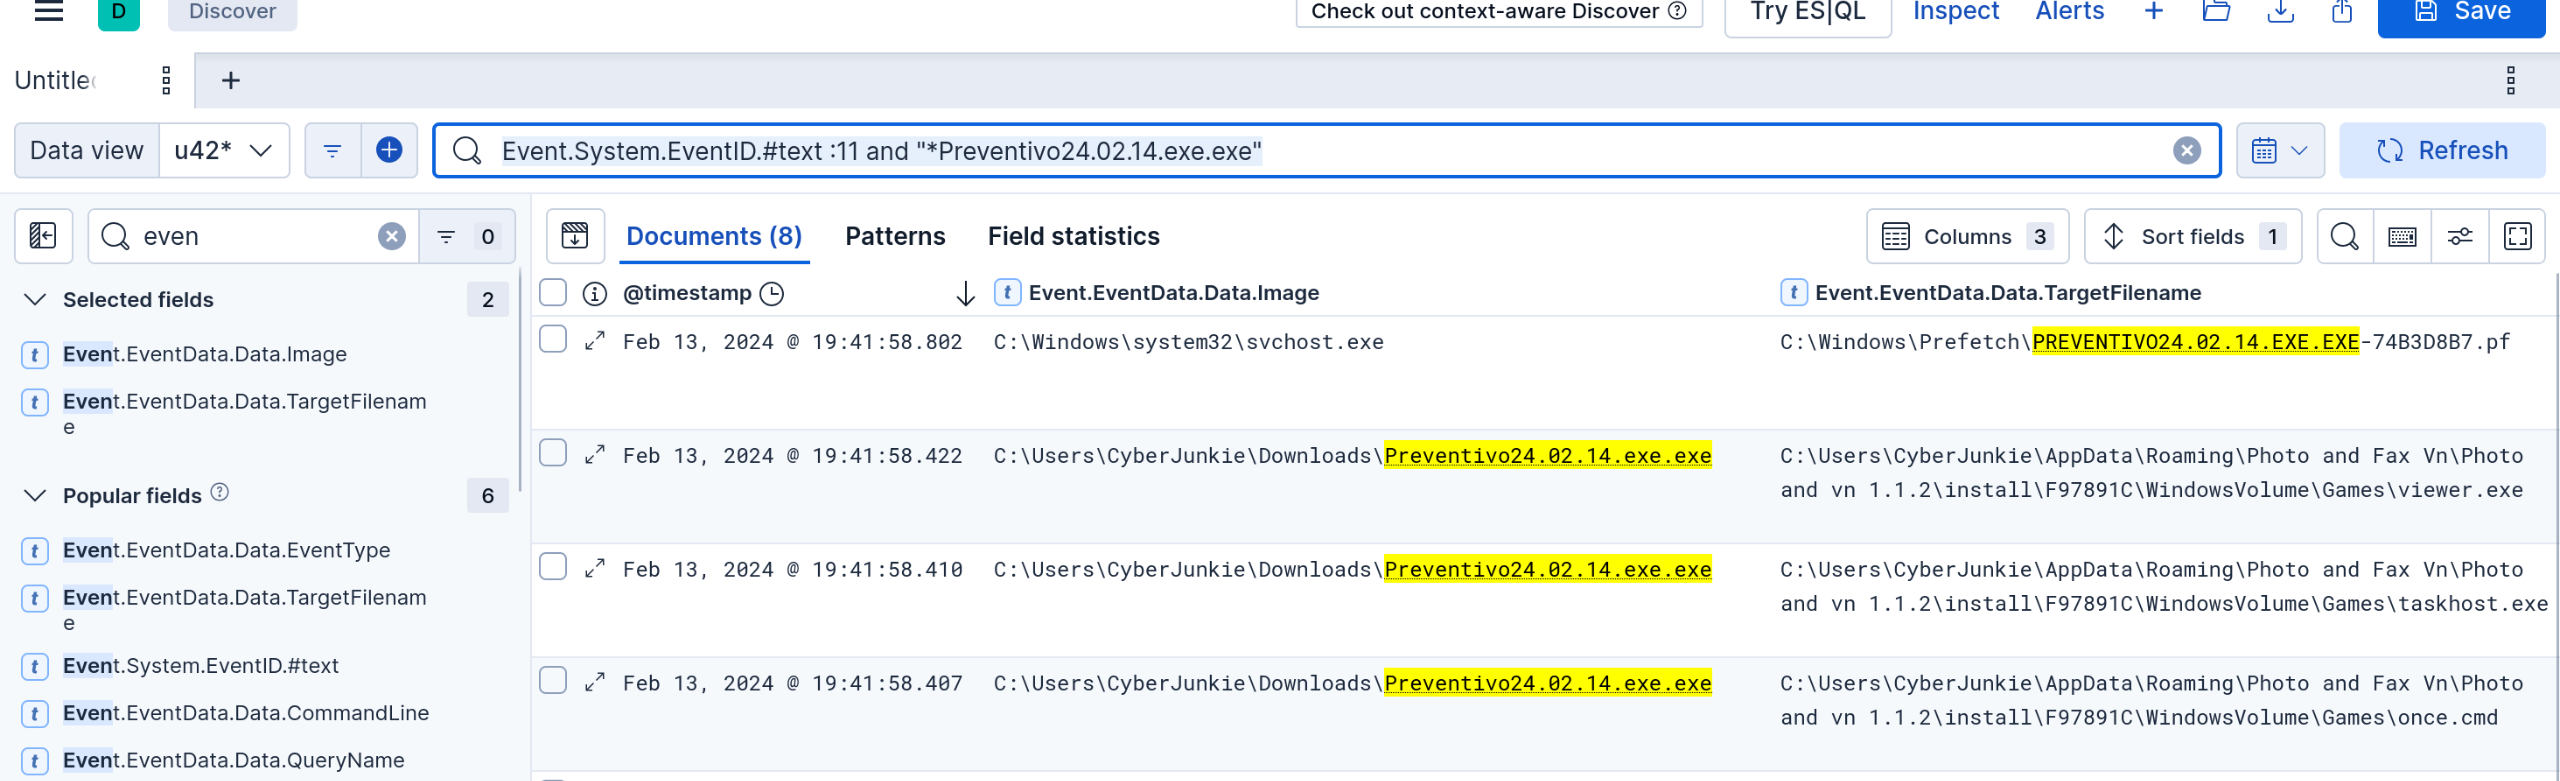Switch to the Patterns tab
The height and width of the screenshot is (781, 2560).
(x=894, y=236)
